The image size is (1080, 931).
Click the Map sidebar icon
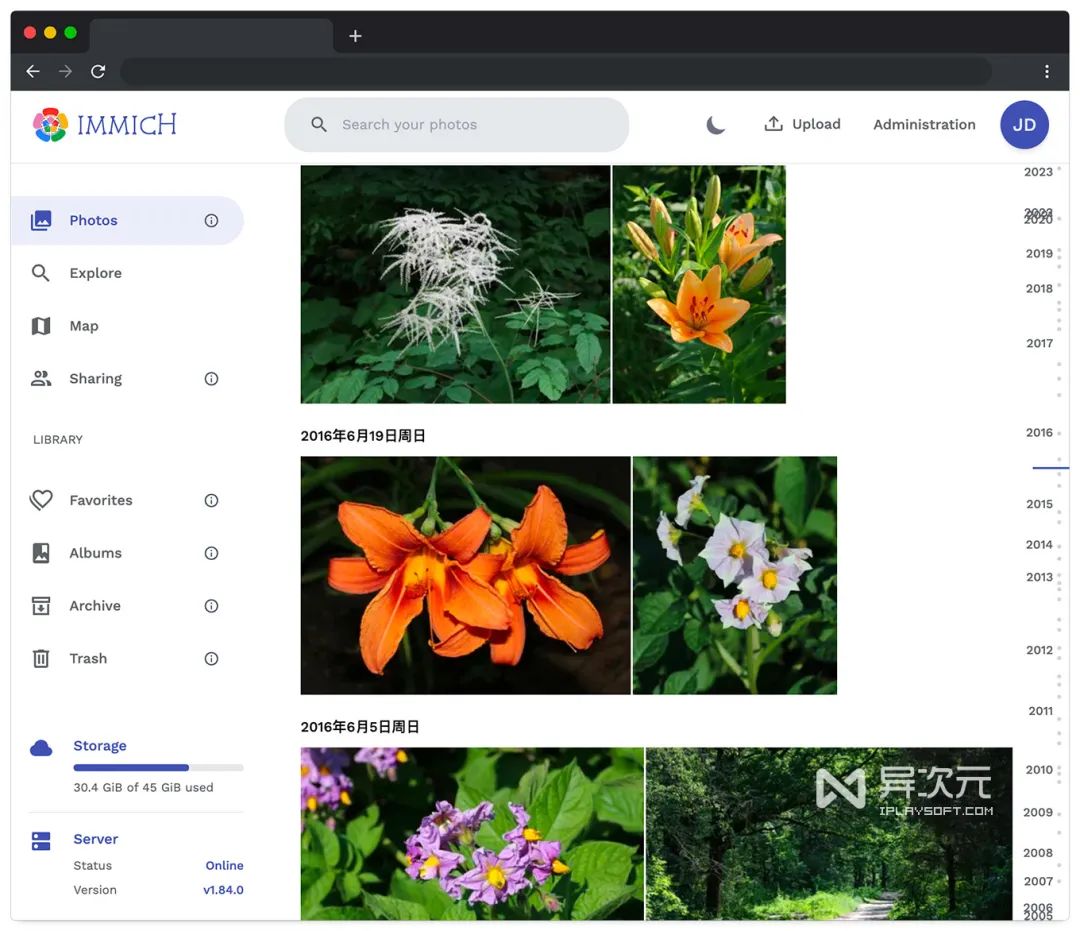pyautogui.click(x=41, y=326)
